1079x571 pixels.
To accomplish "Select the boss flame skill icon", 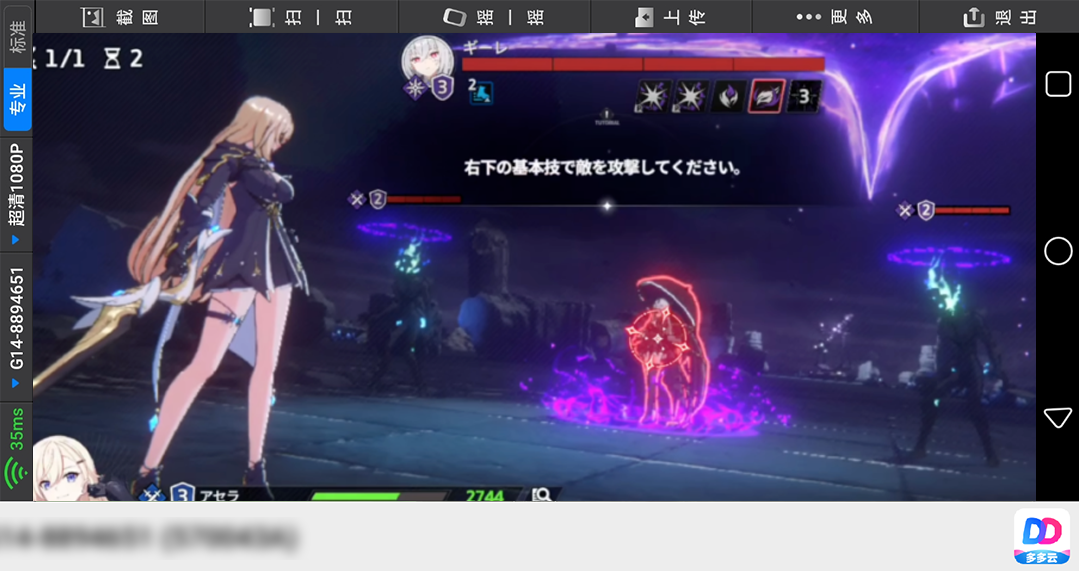I will [728, 96].
